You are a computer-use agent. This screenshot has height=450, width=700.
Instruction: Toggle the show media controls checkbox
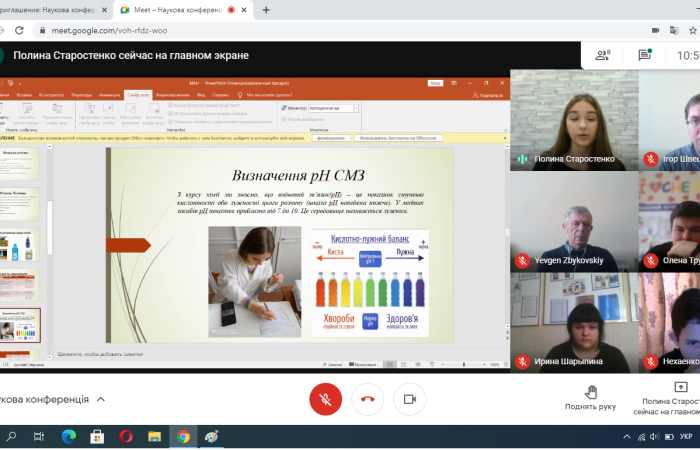[170, 120]
